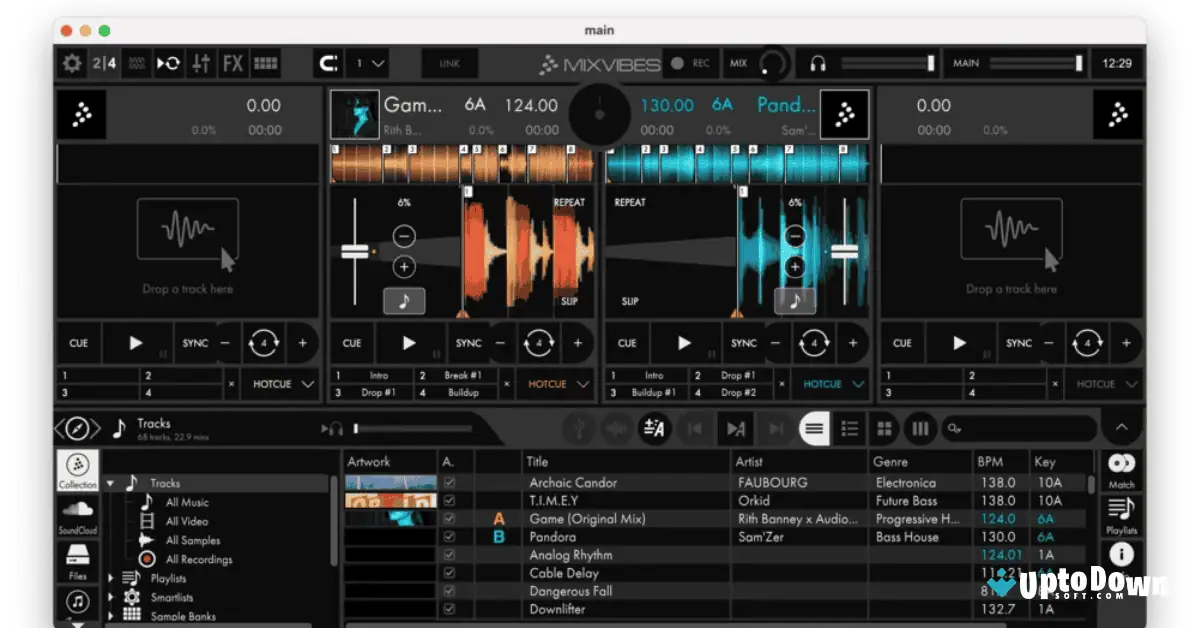Open the Playlists panel on the right sidebar
Screen dimensions: 1200x628
[1121, 516]
